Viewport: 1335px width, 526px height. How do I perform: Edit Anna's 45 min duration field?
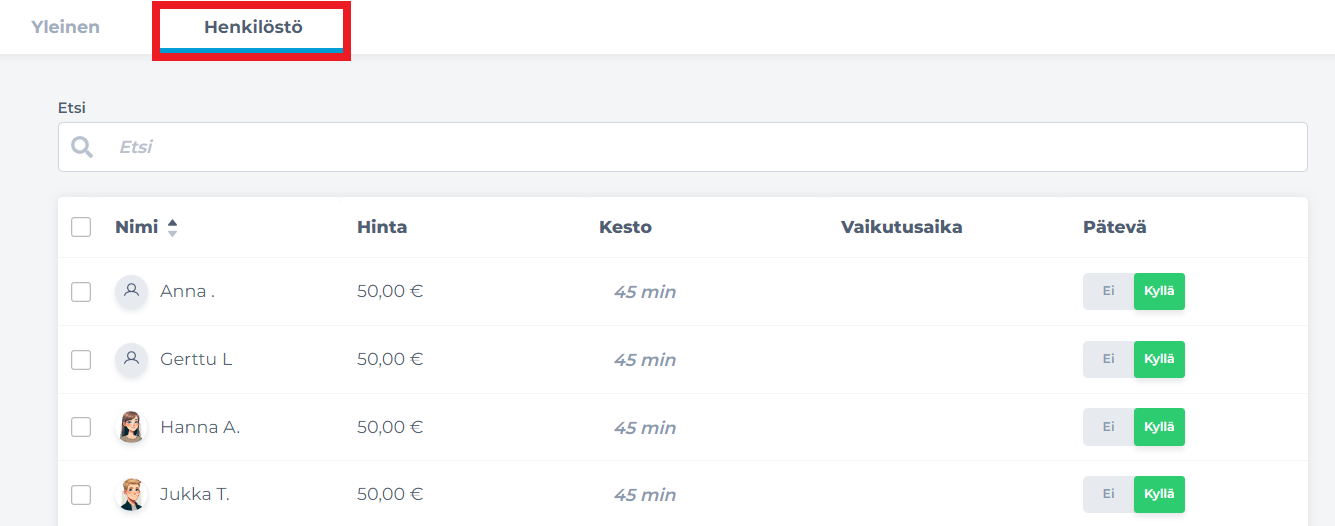click(645, 292)
